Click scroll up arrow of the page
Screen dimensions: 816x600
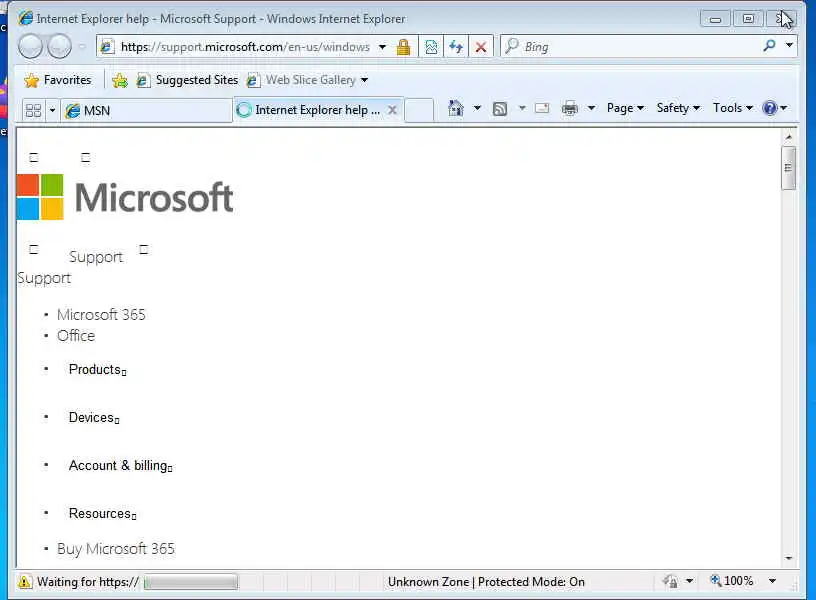789,137
